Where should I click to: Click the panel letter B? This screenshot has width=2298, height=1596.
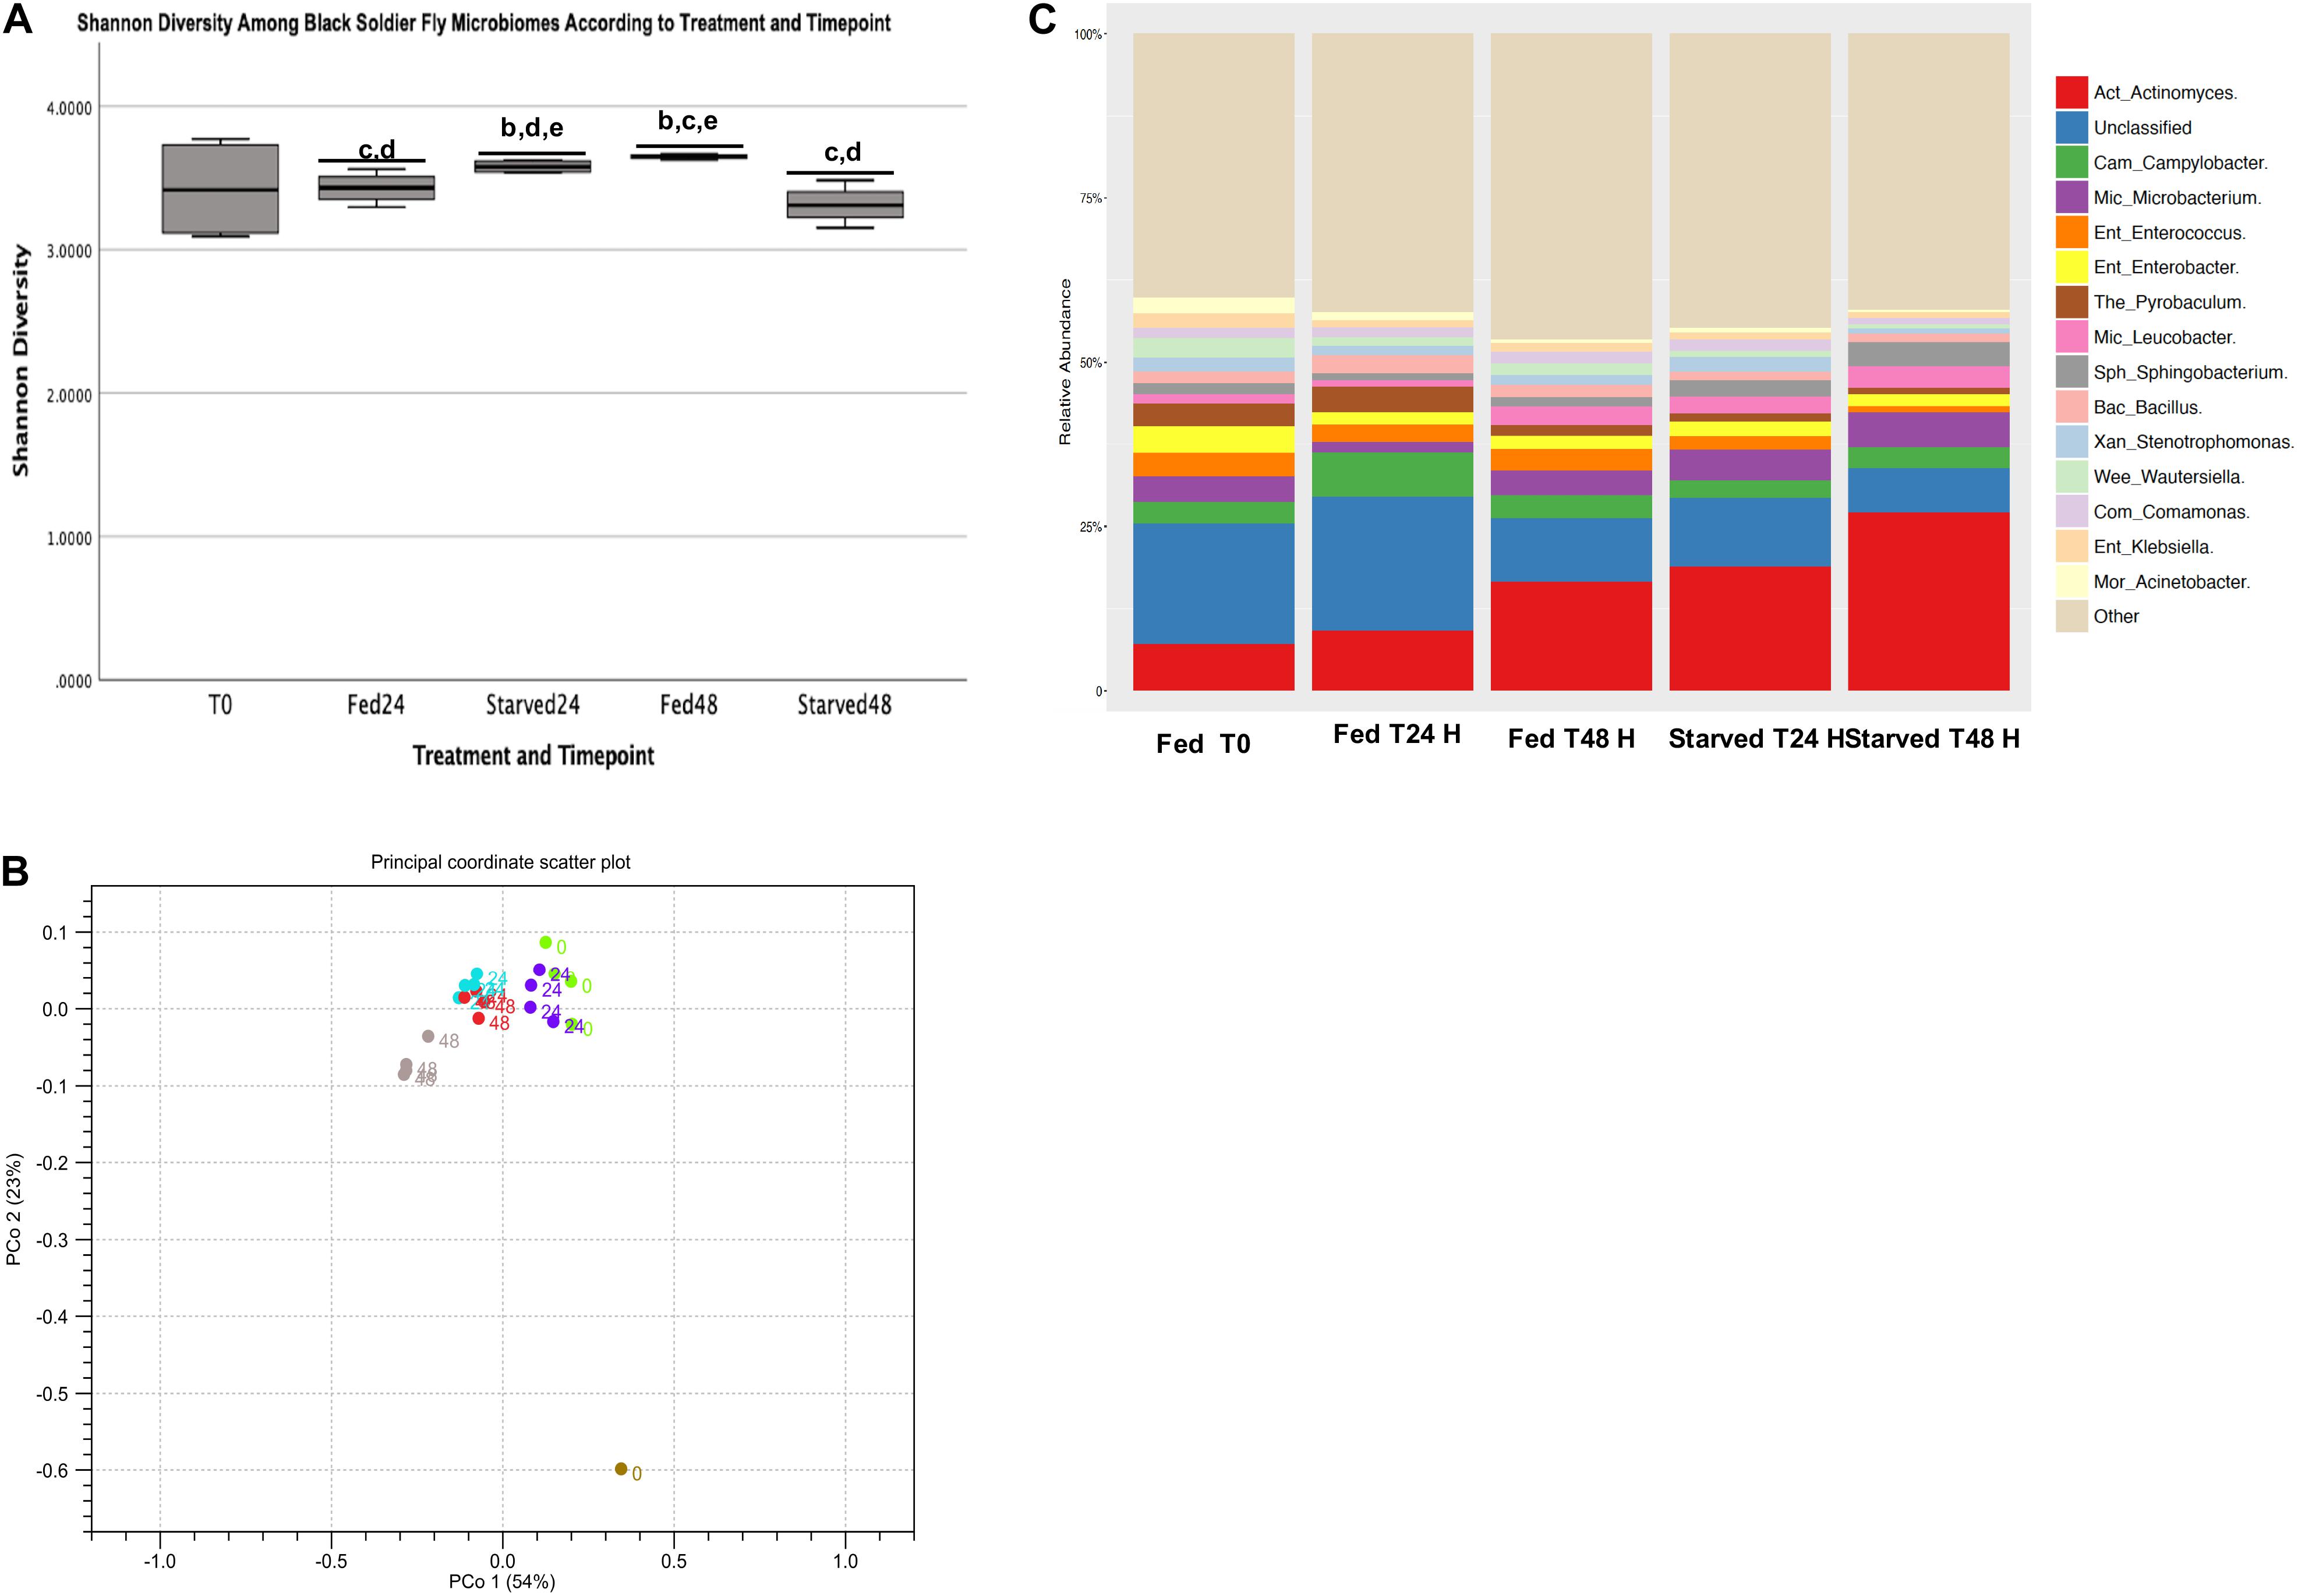coord(15,871)
